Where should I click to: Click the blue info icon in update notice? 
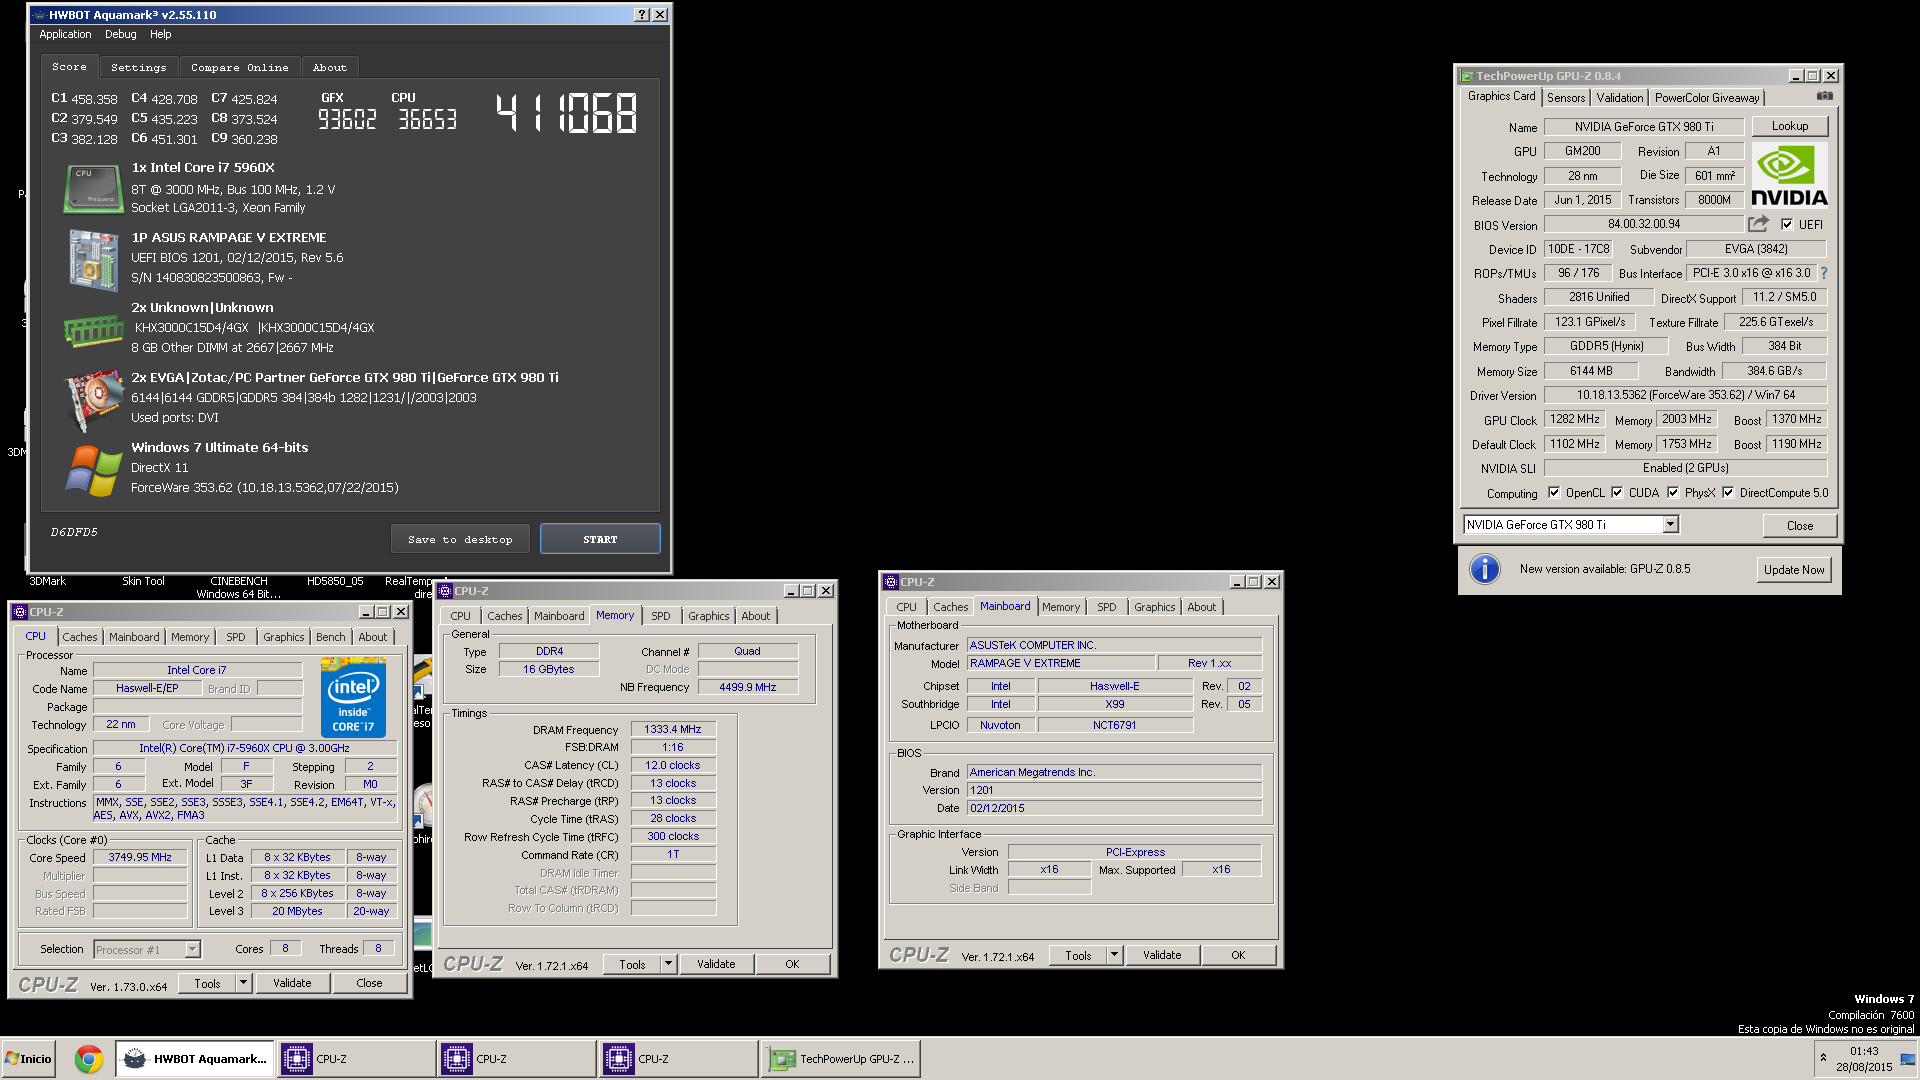coord(1484,569)
